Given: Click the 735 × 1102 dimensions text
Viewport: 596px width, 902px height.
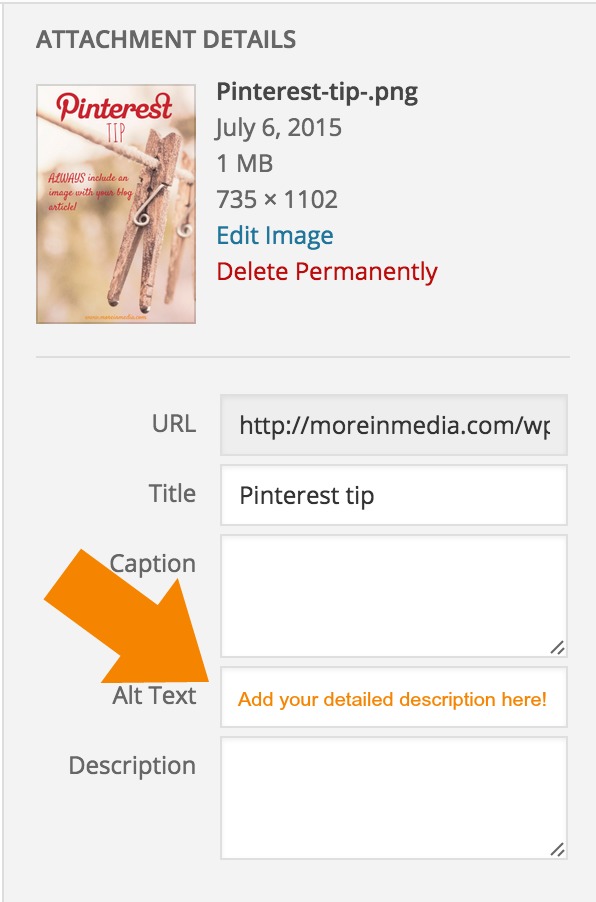Looking at the screenshot, I should (x=277, y=200).
